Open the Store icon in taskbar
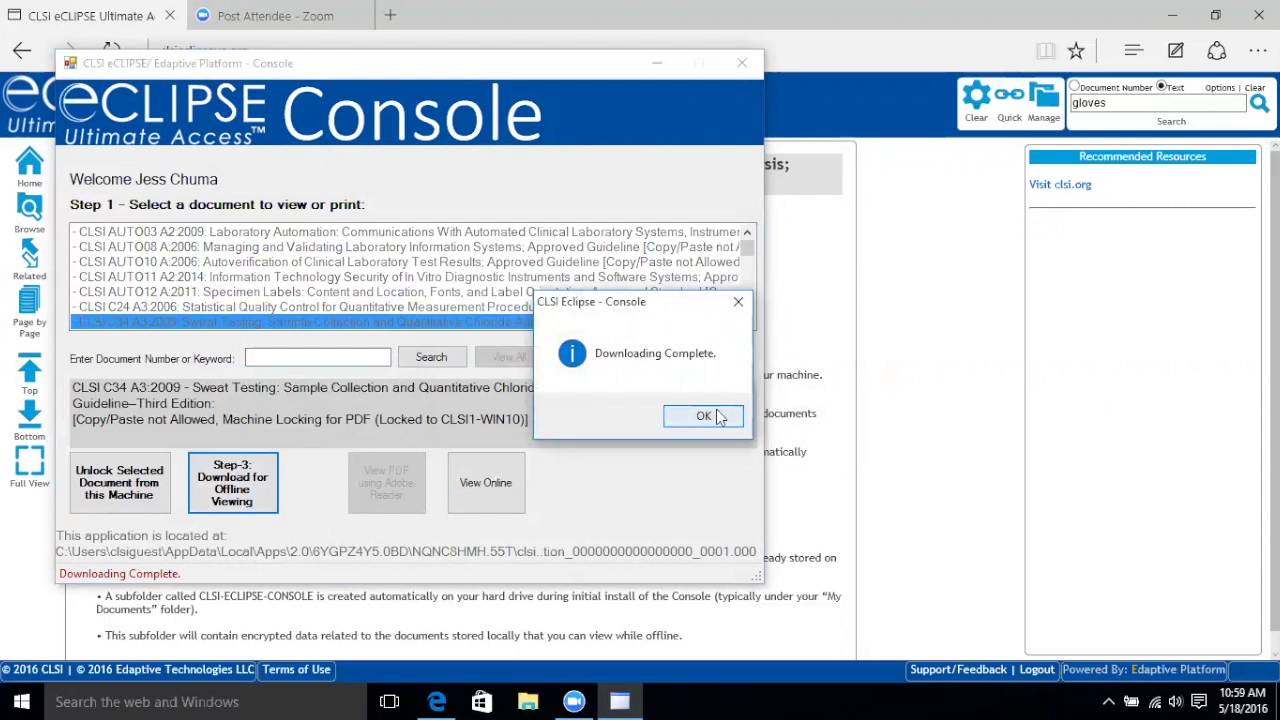This screenshot has height=720, width=1280. click(482, 702)
